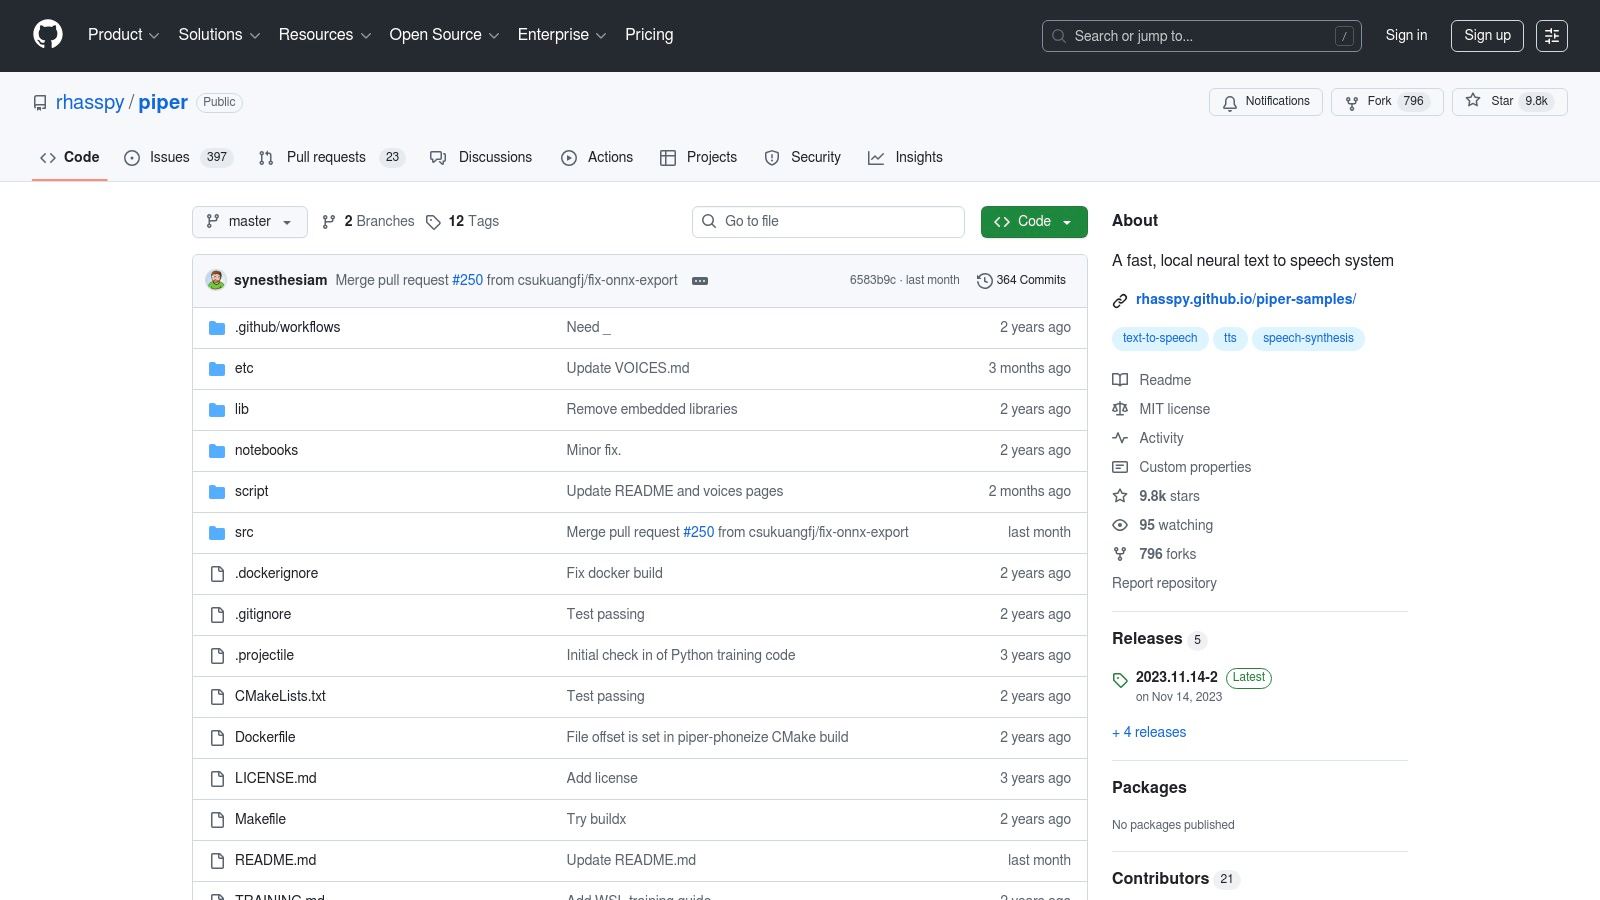Click the scale icon for MIT license

coord(1120,409)
